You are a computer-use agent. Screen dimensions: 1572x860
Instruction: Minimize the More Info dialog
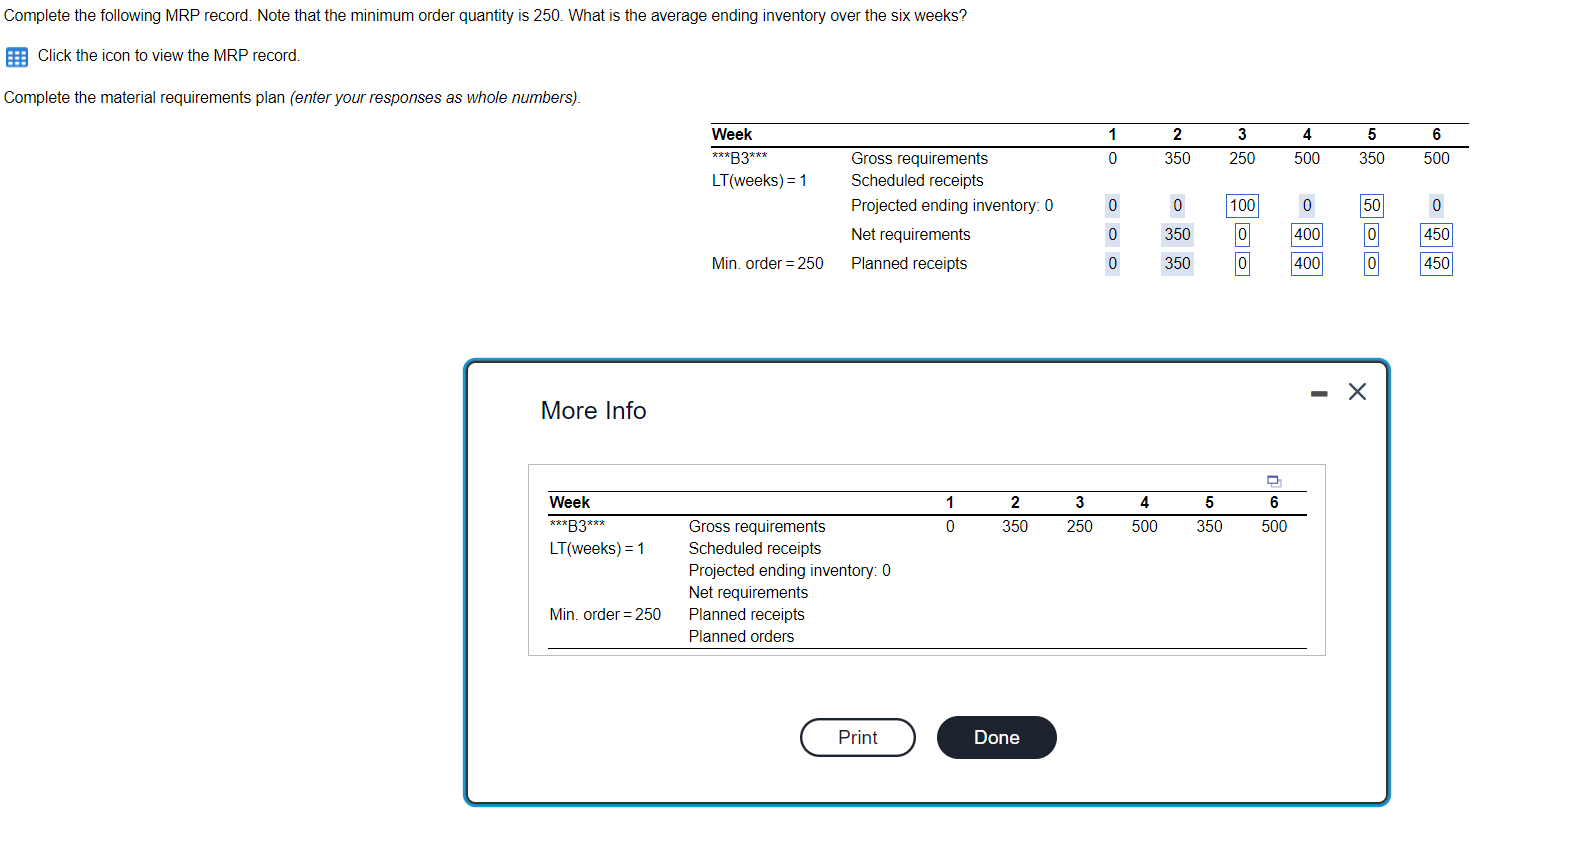click(1319, 393)
